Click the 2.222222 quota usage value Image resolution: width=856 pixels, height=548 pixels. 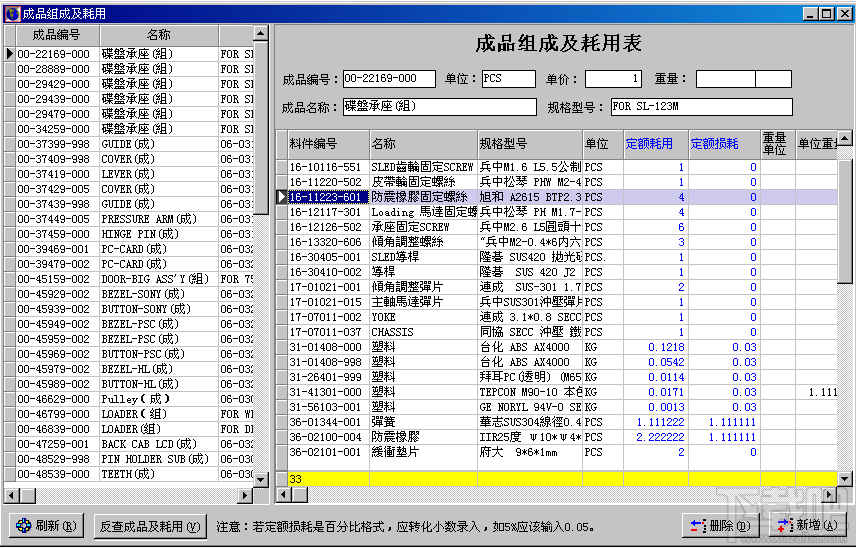(x=655, y=437)
